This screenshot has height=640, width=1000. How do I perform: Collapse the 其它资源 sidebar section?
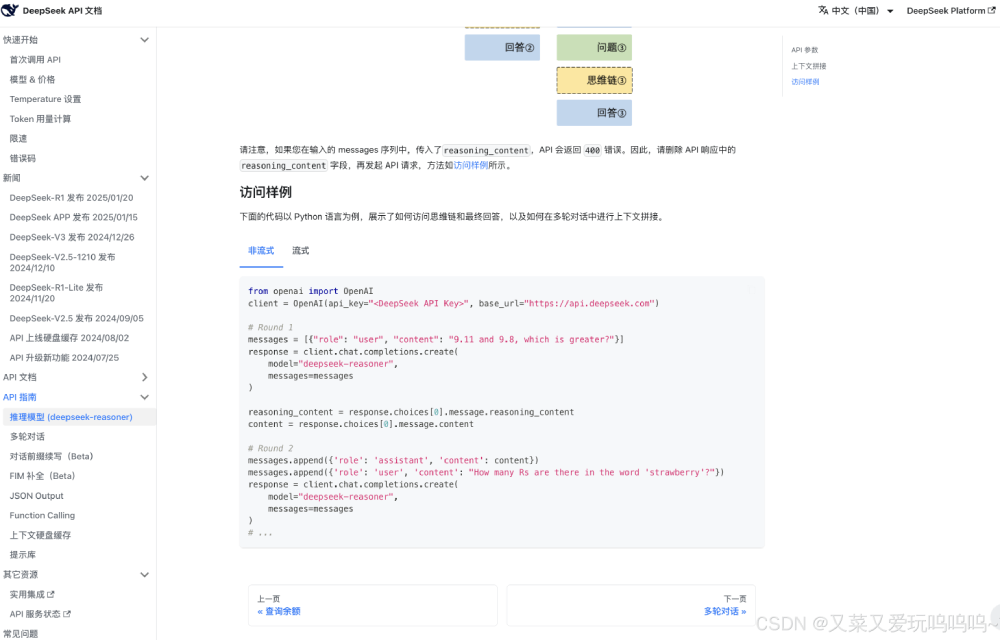(145, 574)
